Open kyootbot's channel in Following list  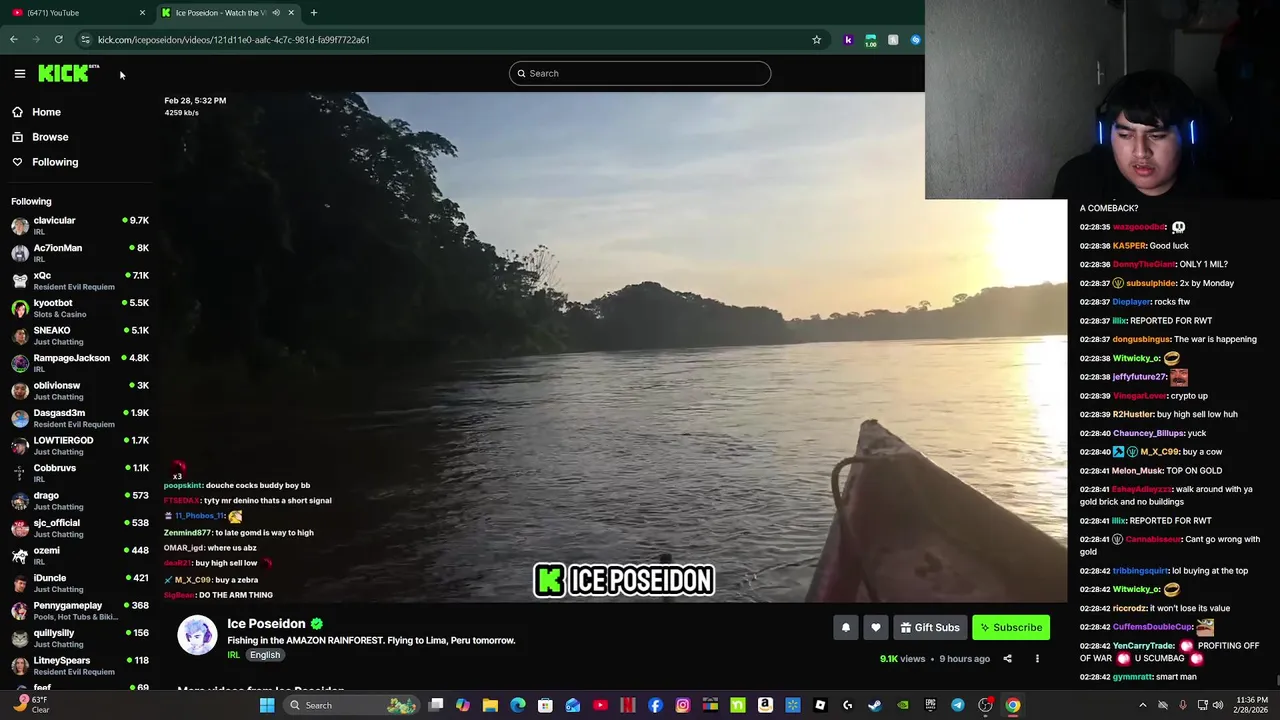[80, 308]
